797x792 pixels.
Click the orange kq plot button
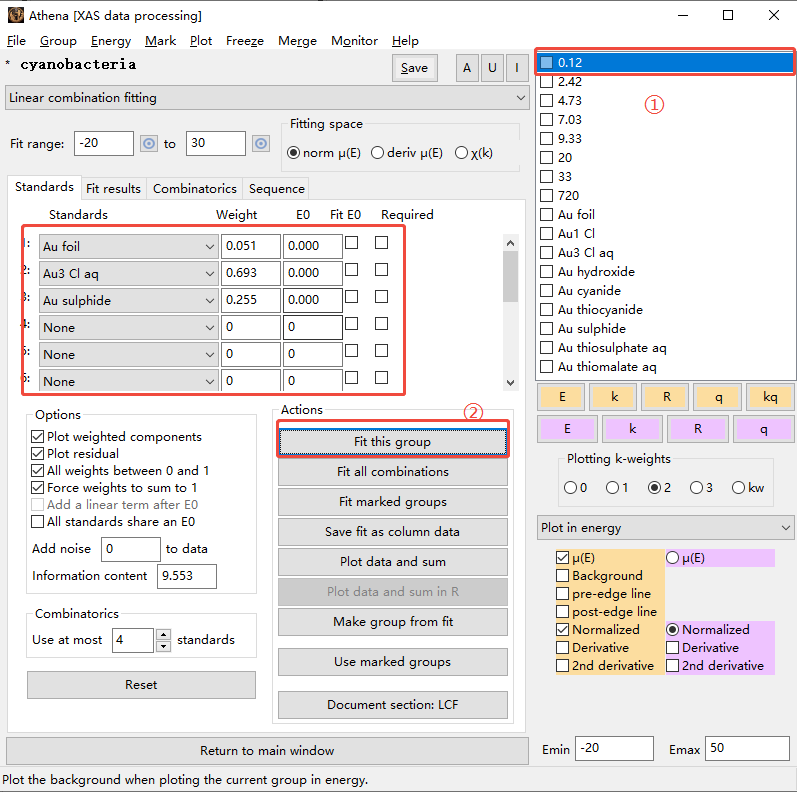(769, 396)
